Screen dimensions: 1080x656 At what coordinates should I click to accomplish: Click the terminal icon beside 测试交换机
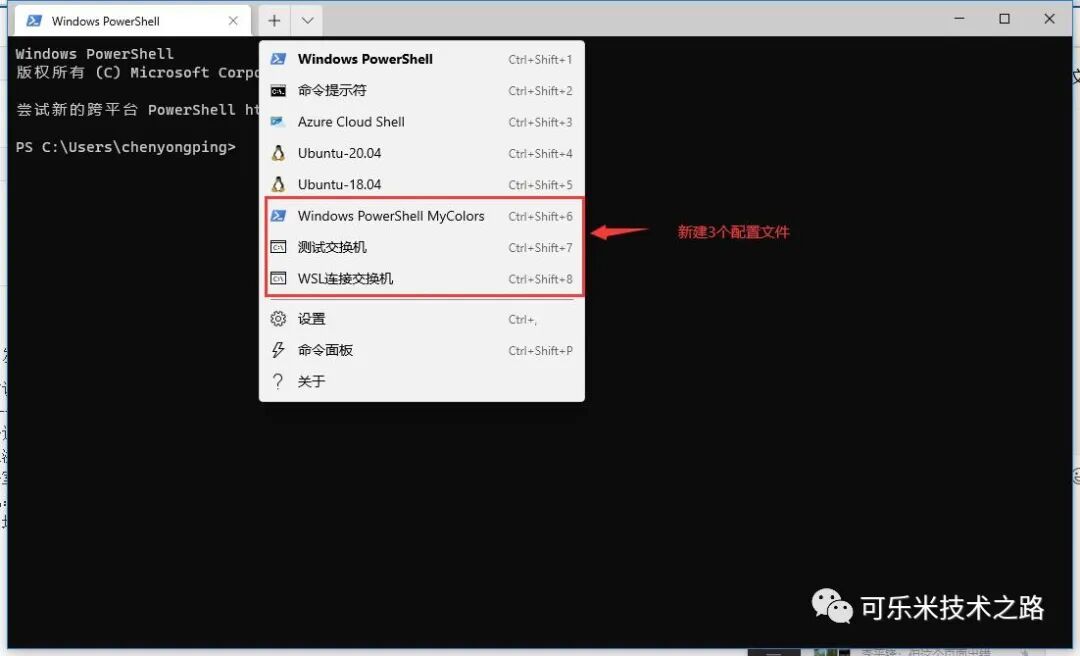point(278,247)
